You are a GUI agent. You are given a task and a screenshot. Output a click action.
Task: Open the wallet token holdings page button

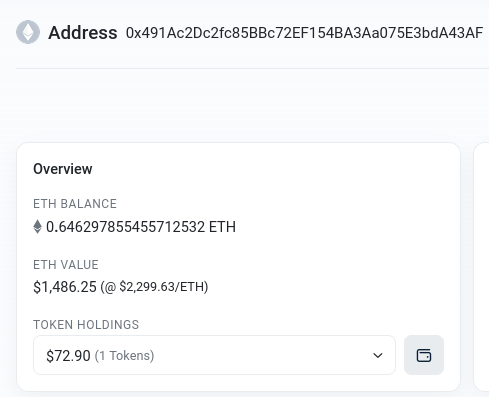coord(424,355)
